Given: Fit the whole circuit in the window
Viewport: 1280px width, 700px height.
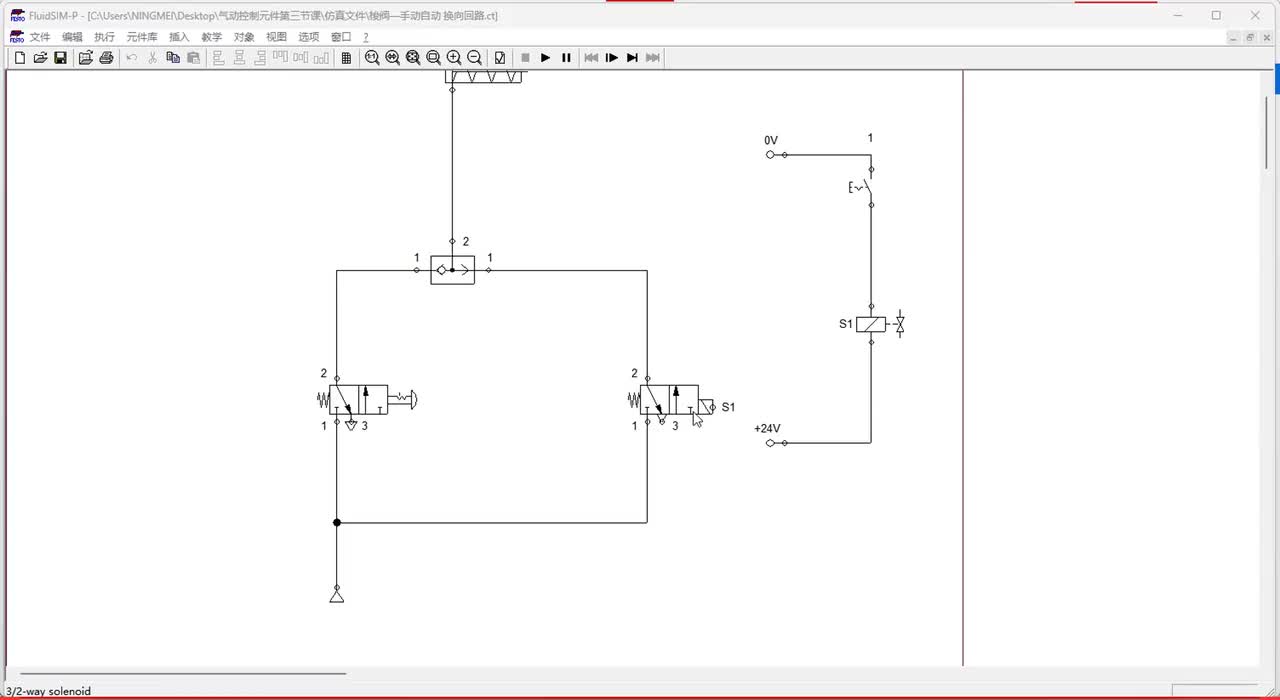Looking at the screenshot, I should click(x=413, y=58).
